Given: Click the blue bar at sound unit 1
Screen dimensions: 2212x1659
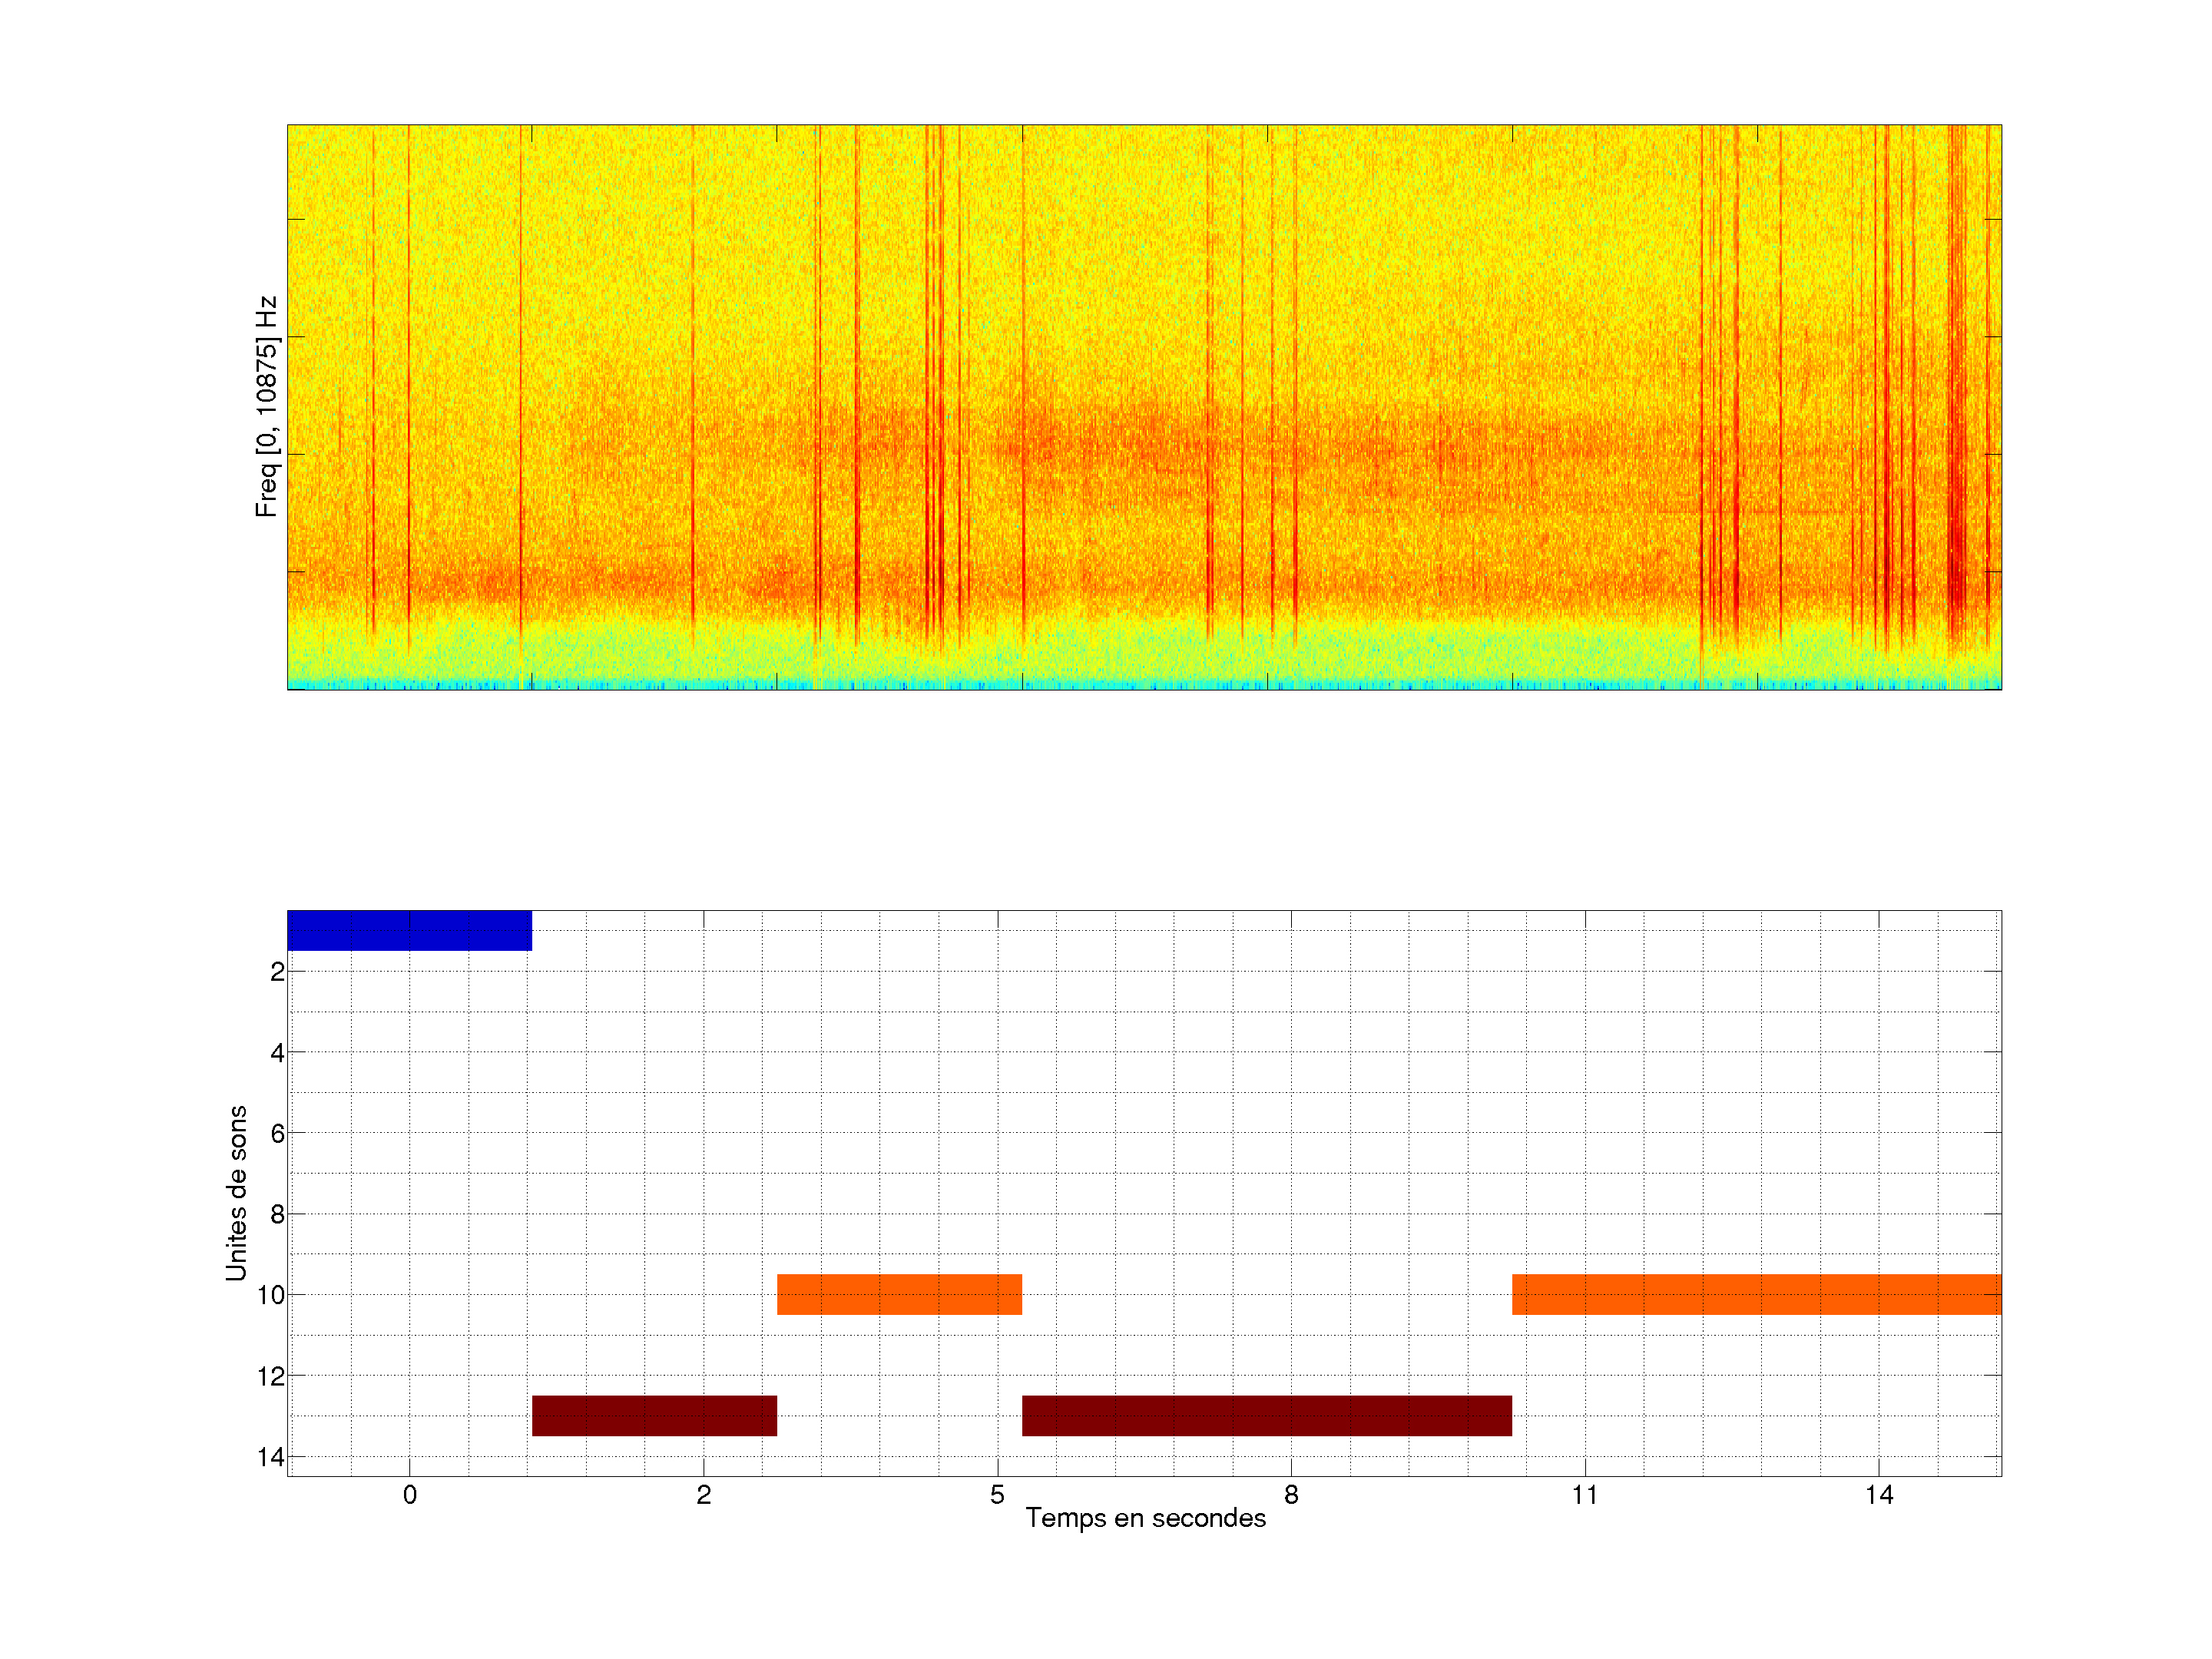Looking at the screenshot, I should tap(409, 930).
